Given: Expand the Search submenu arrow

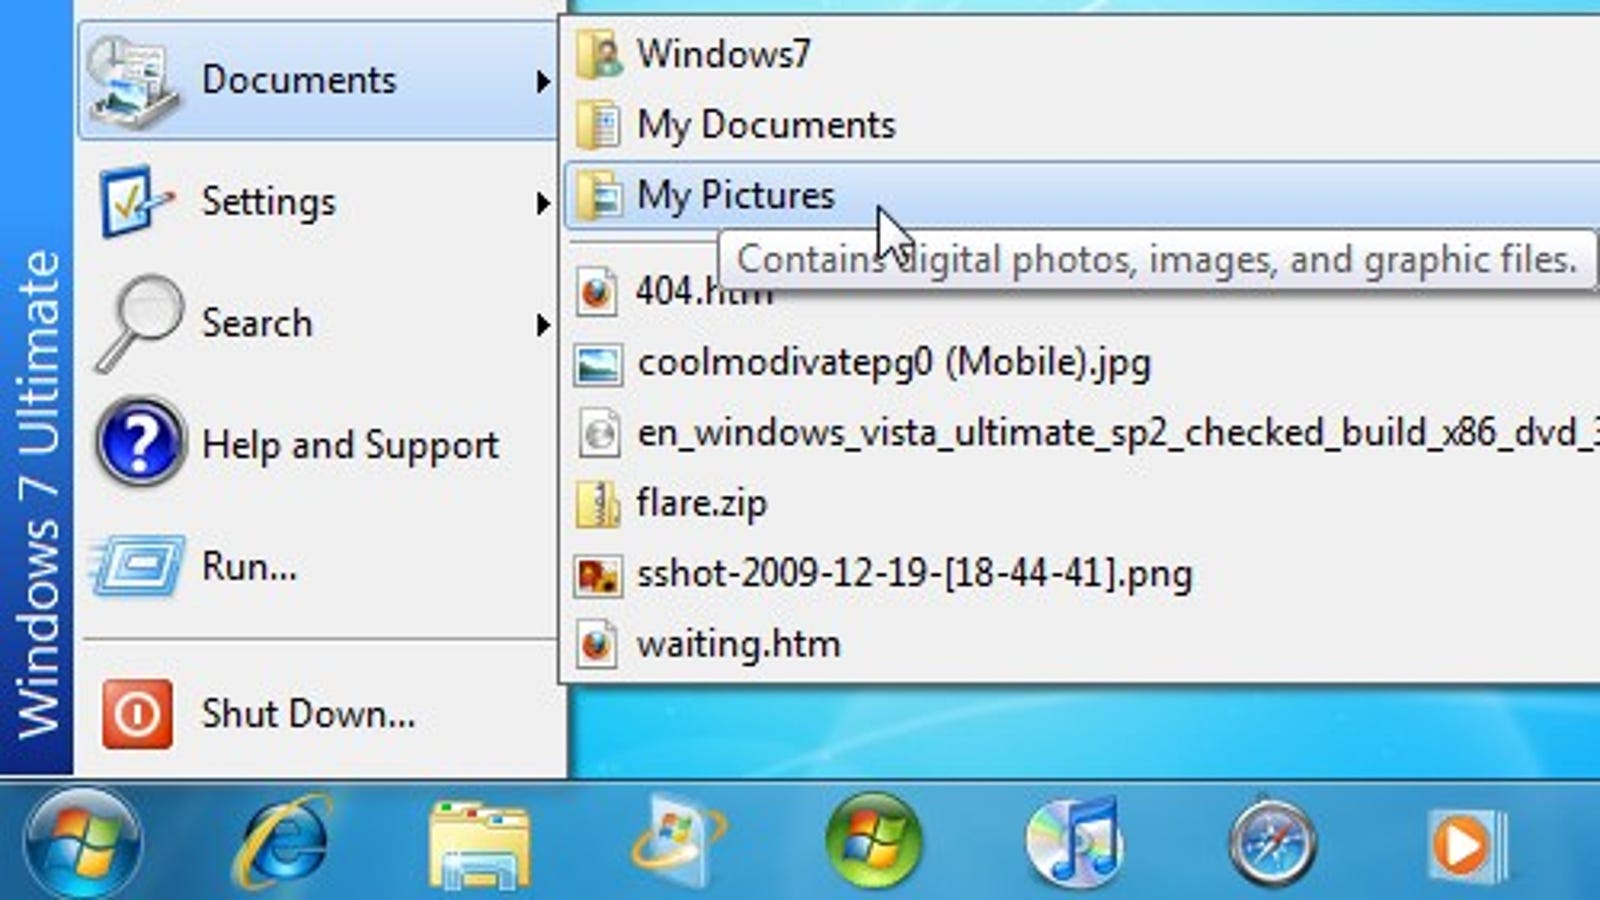Looking at the screenshot, I should (x=542, y=324).
